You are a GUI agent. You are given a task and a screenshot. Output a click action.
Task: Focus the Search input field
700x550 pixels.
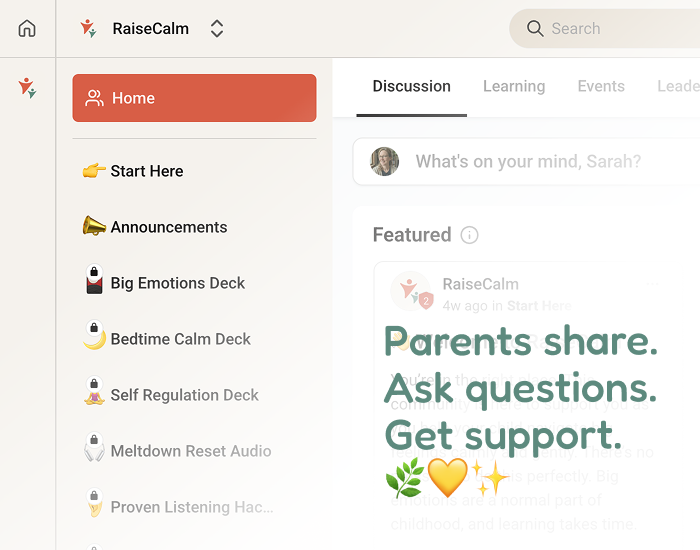[x=604, y=29]
